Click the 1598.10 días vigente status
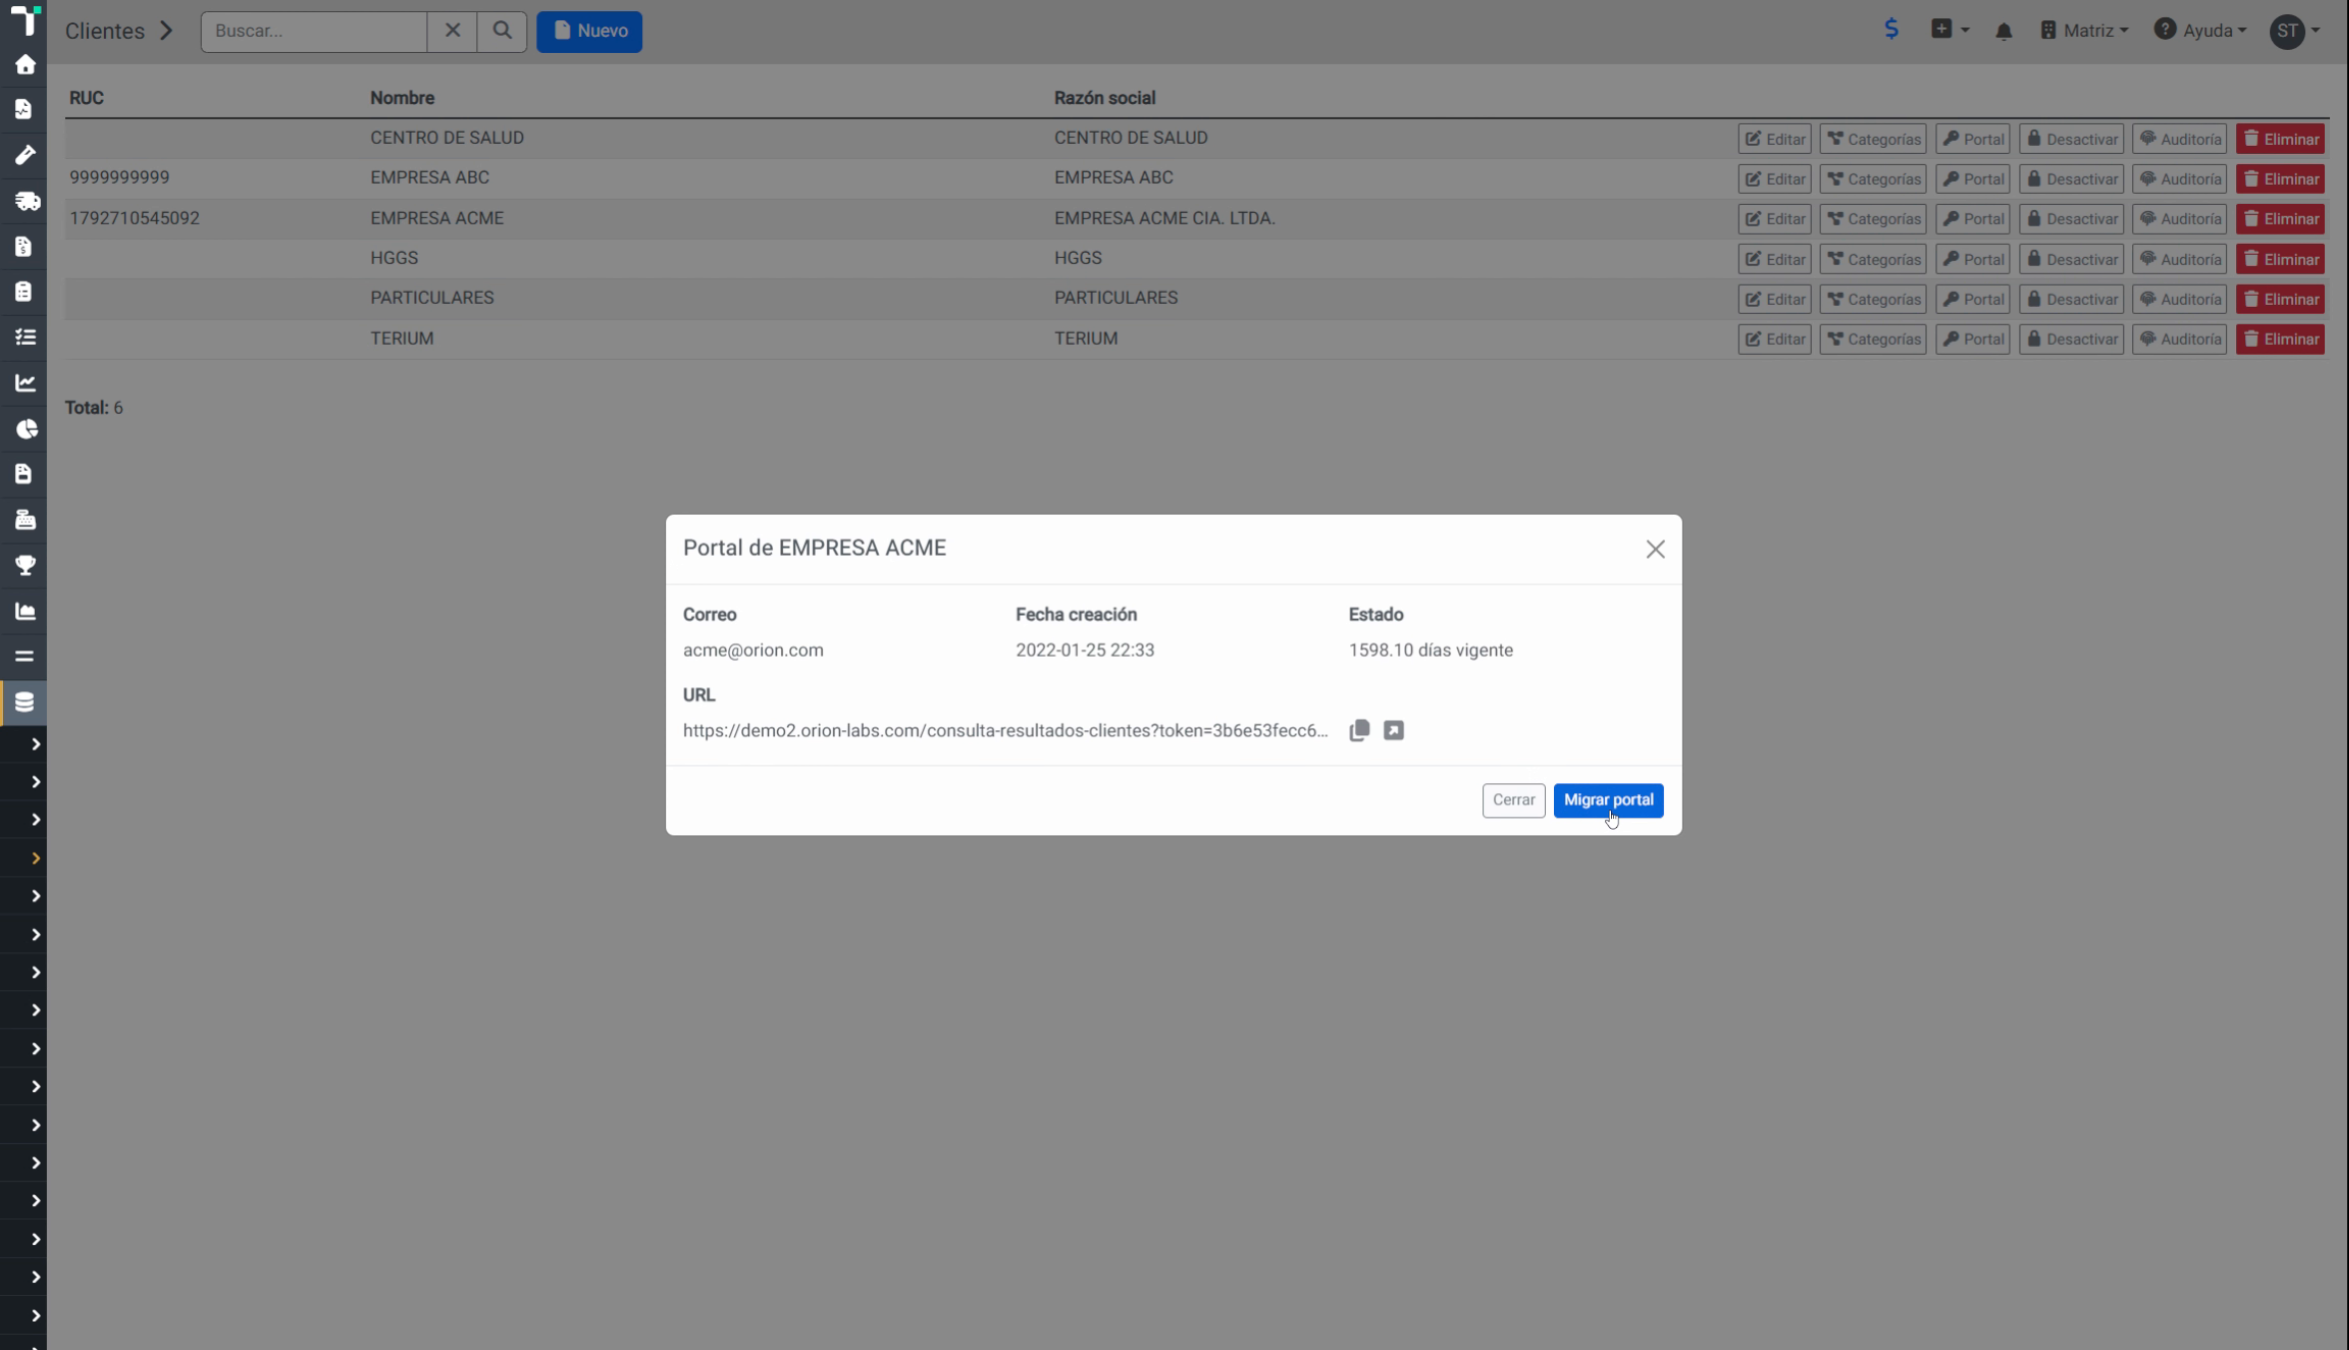 (1430, 650)
